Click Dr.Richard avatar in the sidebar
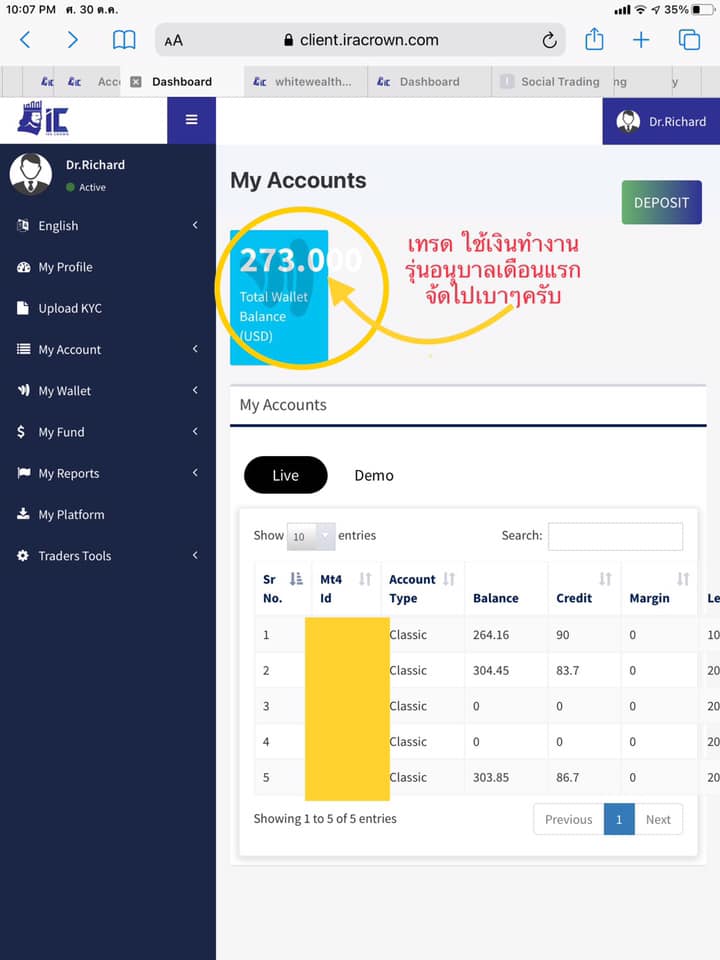Viewport: 720px width, 960px height. click(31, 174)
